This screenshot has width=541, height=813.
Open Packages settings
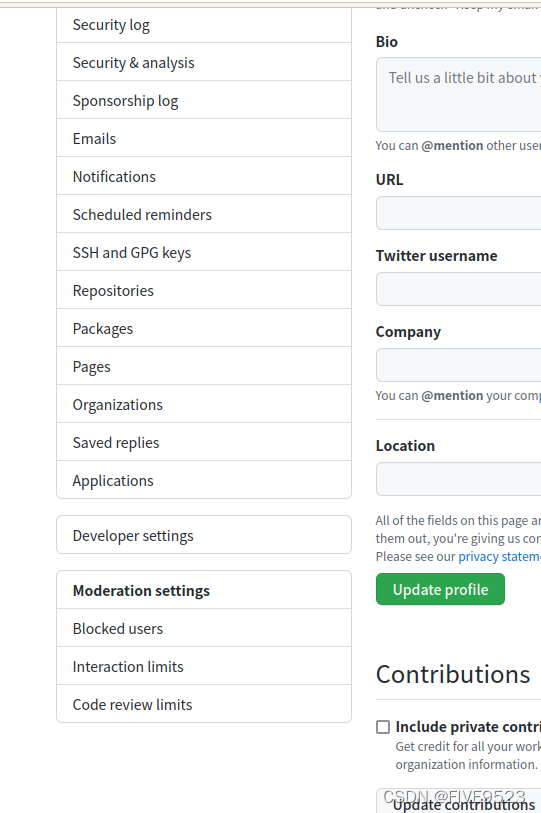point(204,328)
